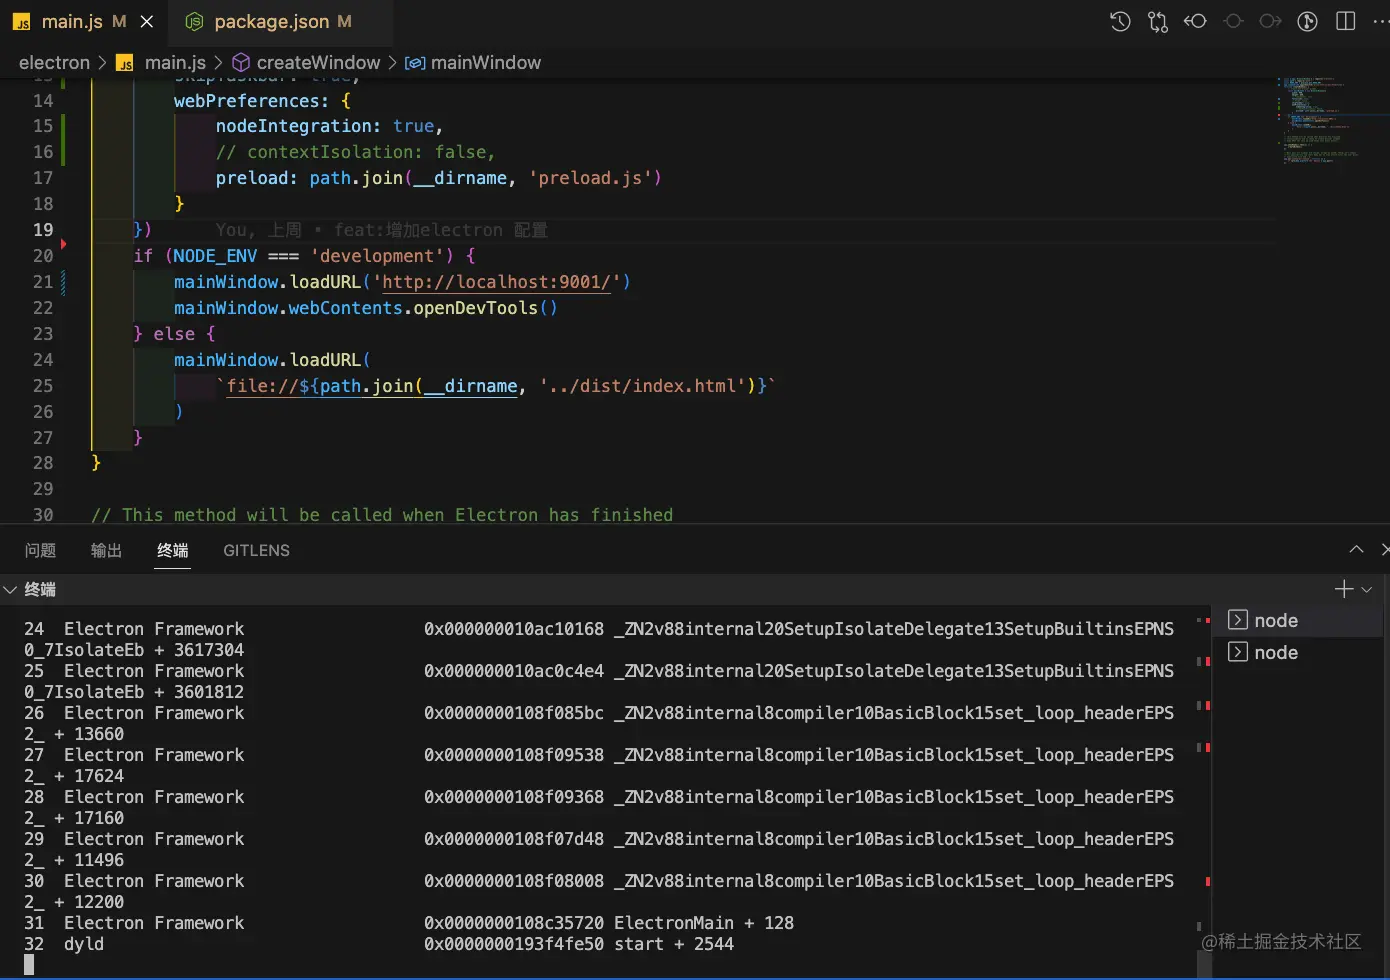Click the 'else' keyword on line 23
Viewport: 1390px width, 980px height.
pyautogui.click(x=174, y=334)
